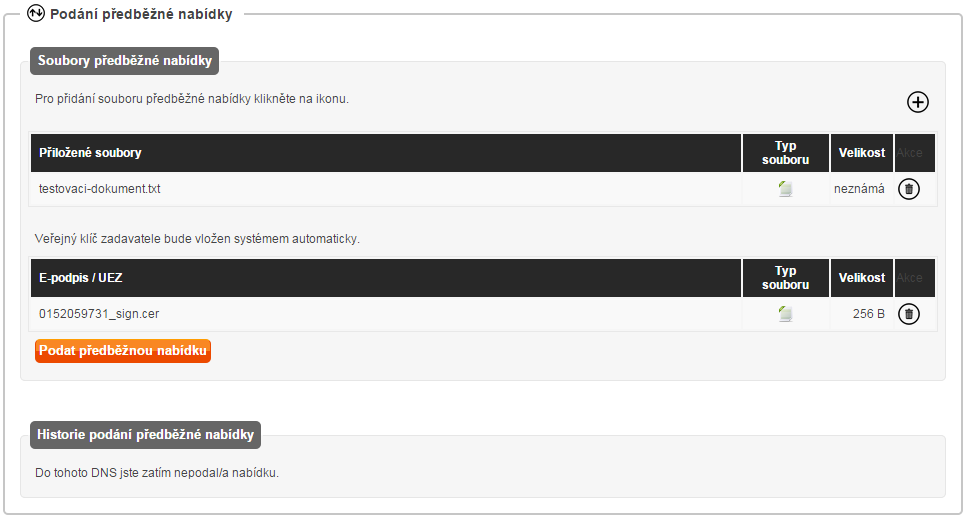Click the neznámá size cell
Image resolution: width=966 pixels, height=517 pixels.
click(x=859, y=189)
